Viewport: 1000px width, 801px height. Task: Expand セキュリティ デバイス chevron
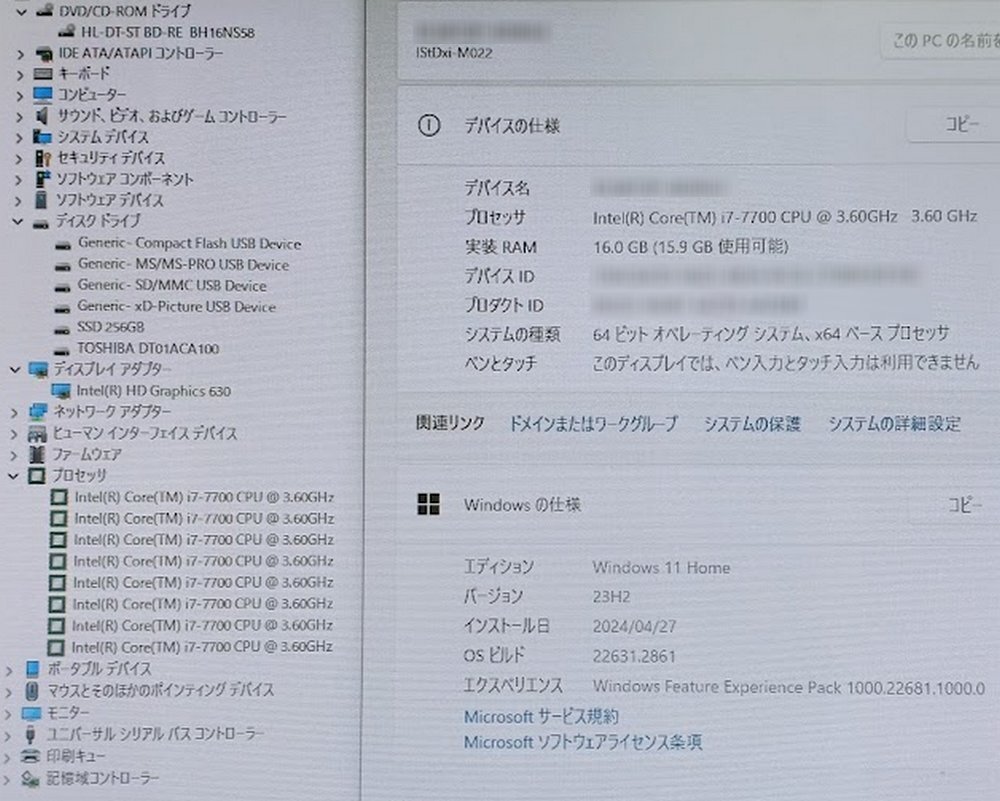(x=20, y=158)
